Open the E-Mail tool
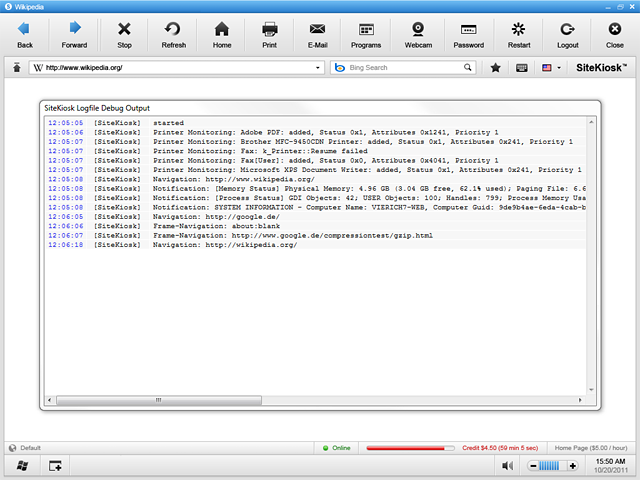The width and height of the screenshot is (640, 480). pyautogui.click(x=318, y=34)
